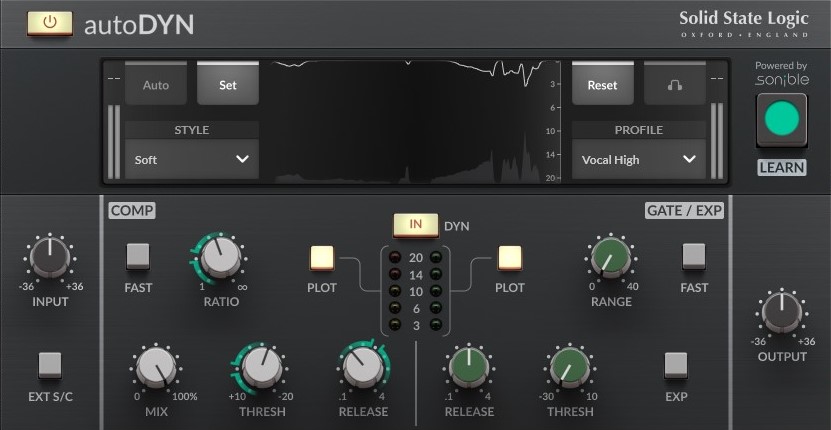Screen dimensions: 831x430
Task: Select the Set mode tab
Action: pyautogui.click(x=228, y=85)
